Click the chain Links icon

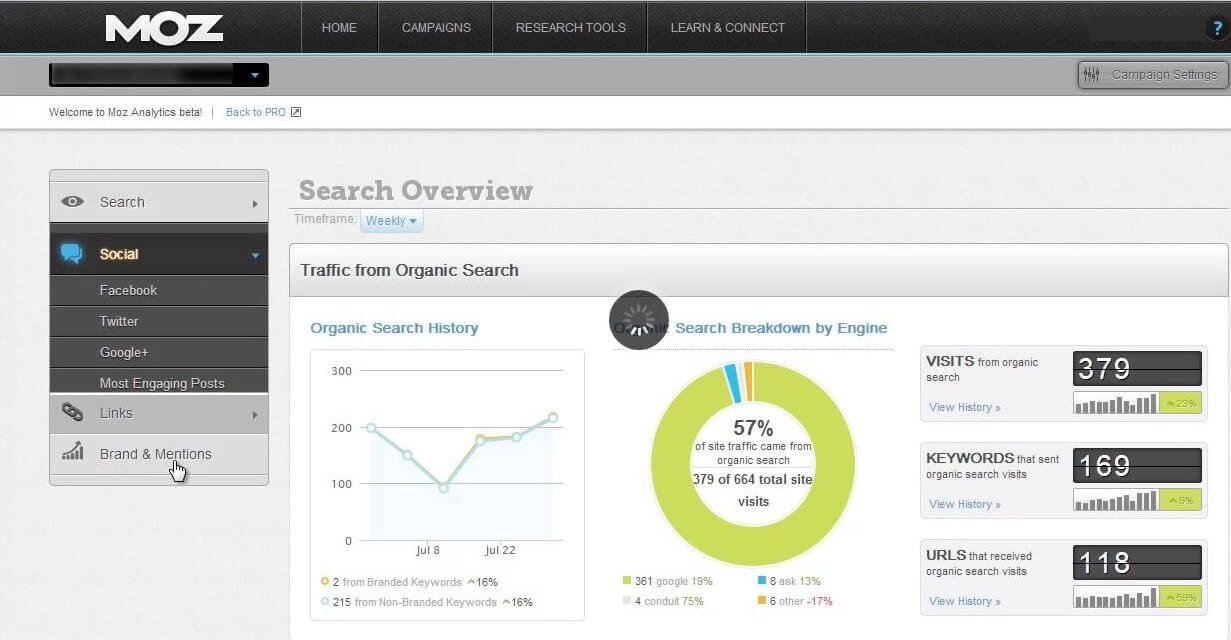point(72,412)
